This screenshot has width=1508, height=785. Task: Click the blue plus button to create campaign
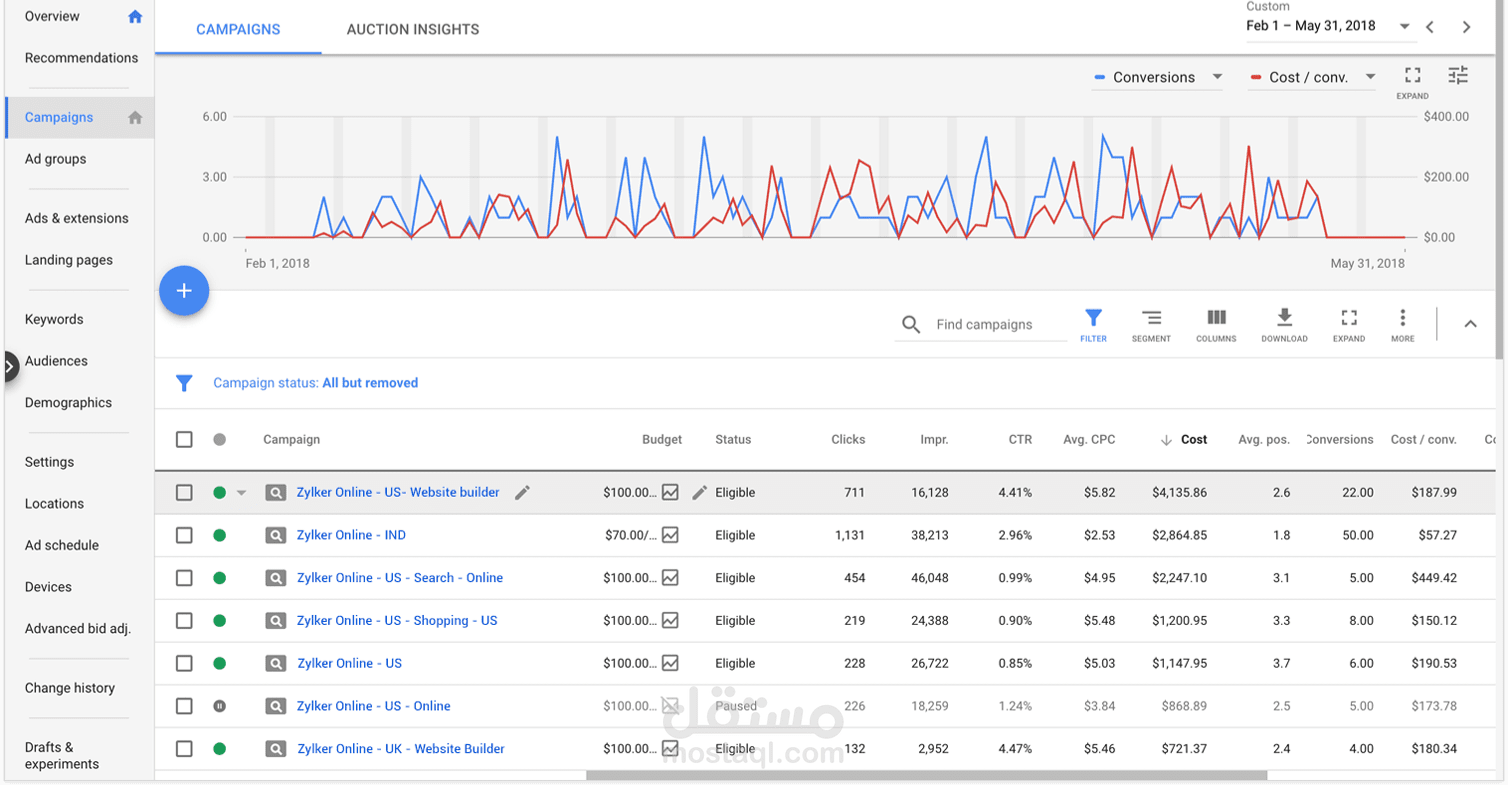click(x=184, y=290)
